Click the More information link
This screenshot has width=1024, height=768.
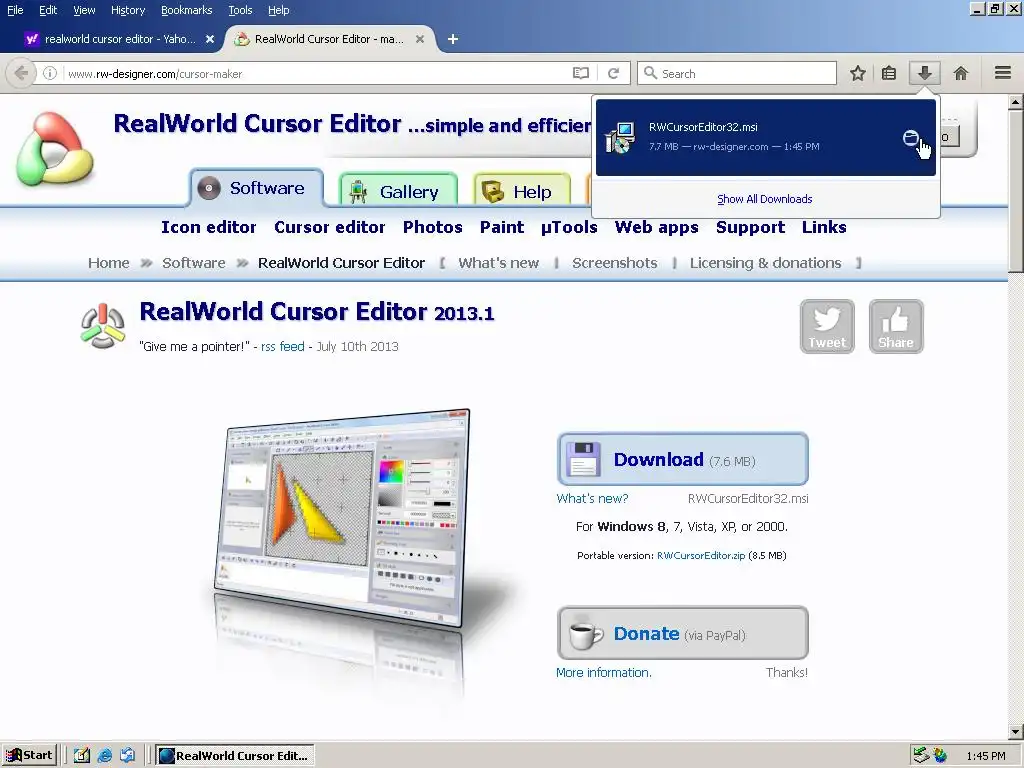[x=603, y=673]
